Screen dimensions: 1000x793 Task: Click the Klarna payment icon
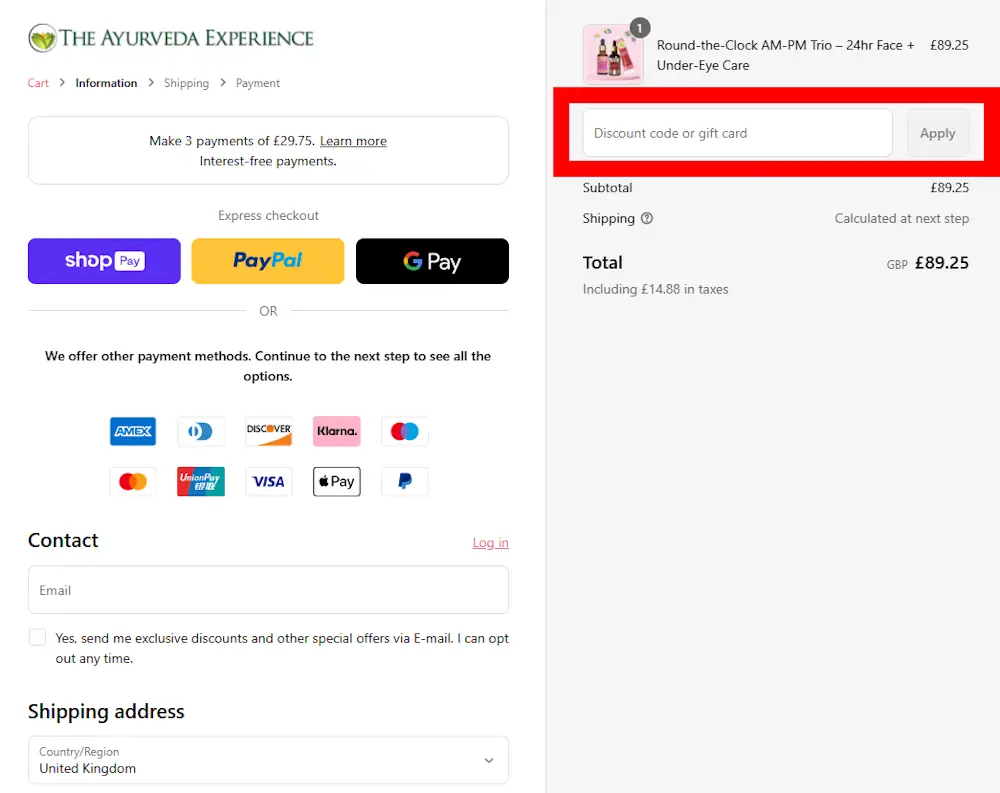[x=337, y=431]
